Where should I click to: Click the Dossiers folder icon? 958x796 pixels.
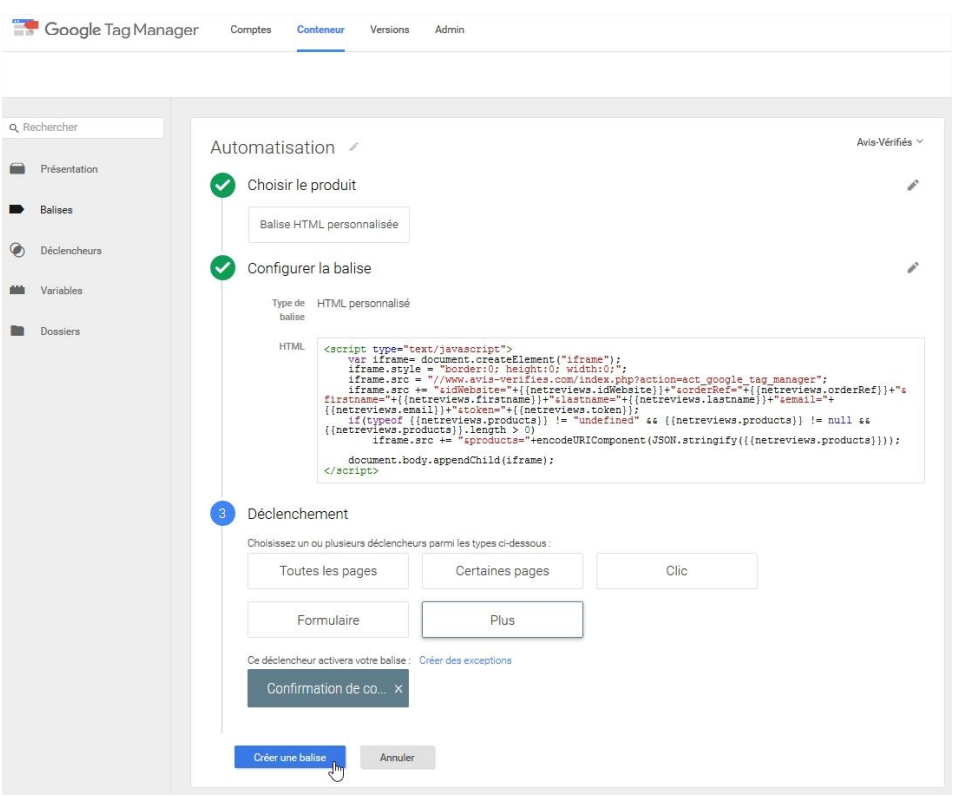tap(17, 331)
